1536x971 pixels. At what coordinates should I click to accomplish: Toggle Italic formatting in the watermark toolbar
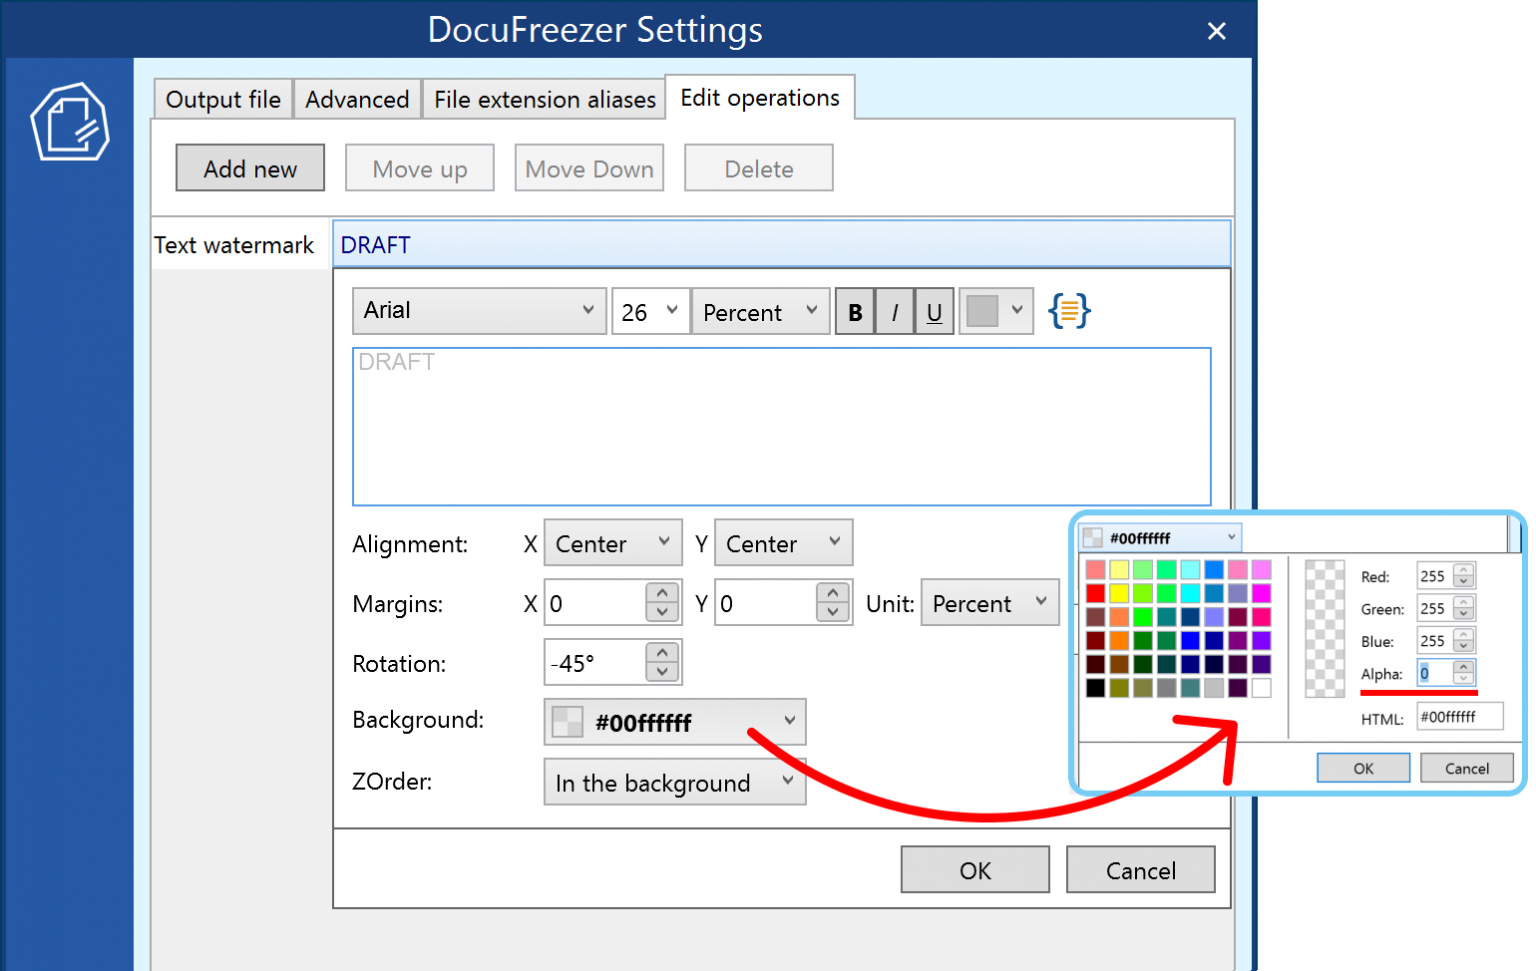(x=894, y=311)
